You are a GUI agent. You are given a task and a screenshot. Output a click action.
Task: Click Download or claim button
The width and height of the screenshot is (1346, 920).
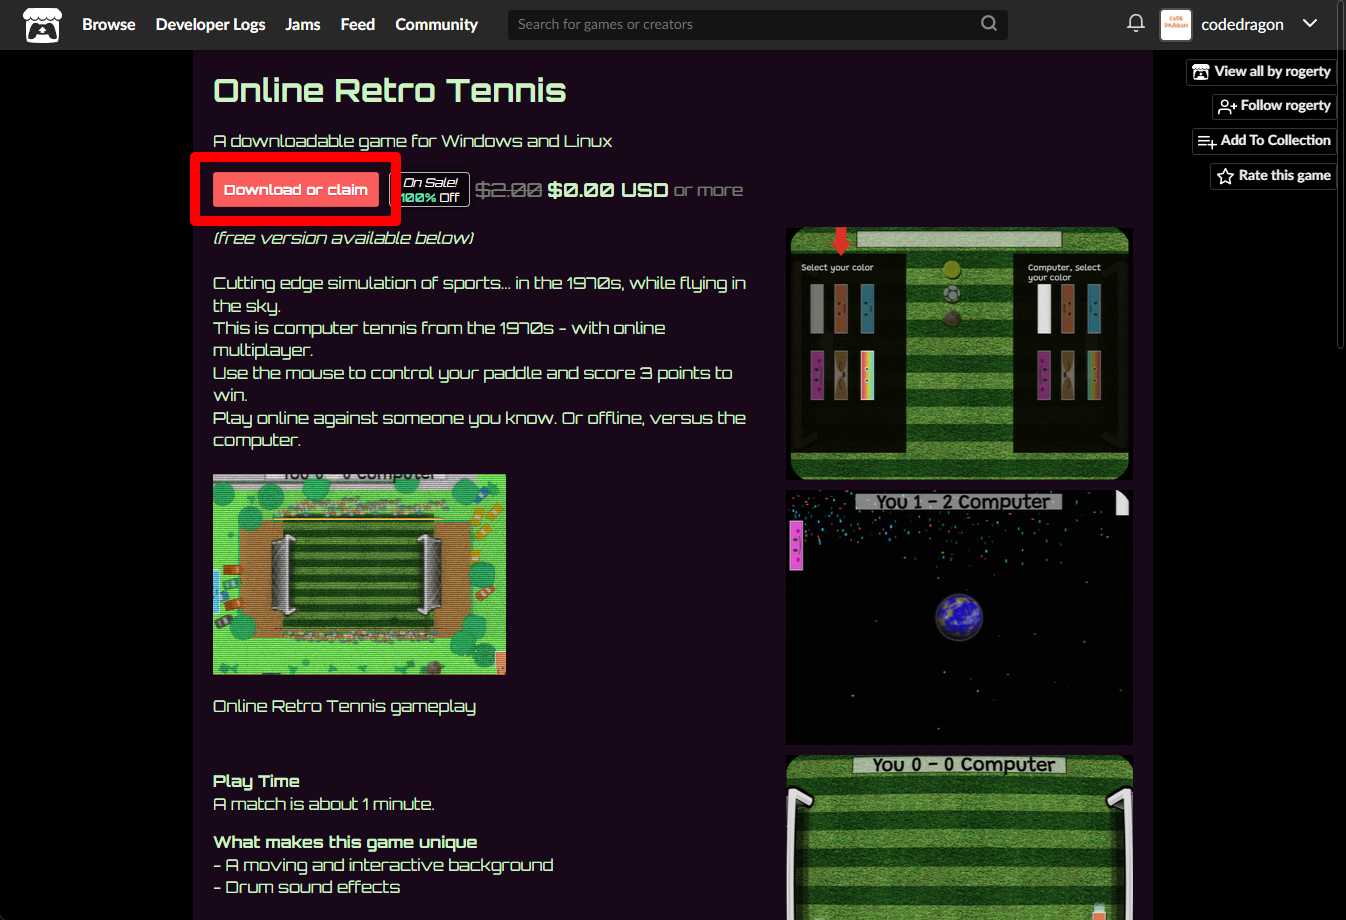[x=296, y=189]
